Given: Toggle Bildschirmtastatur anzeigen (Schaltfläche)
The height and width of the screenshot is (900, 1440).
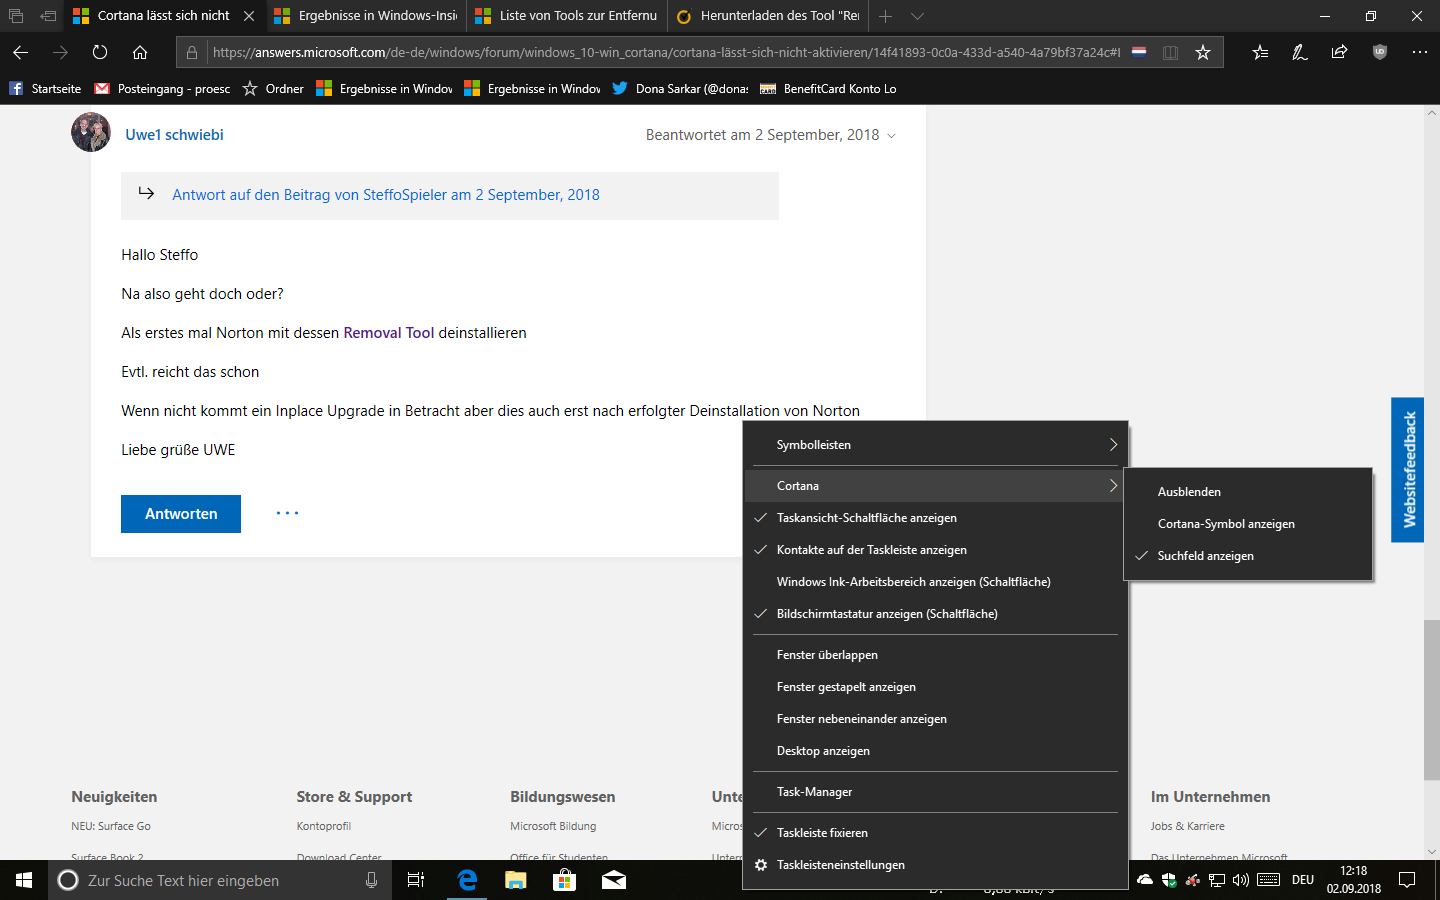Looking at the screenshot, I should coord(935,614).
